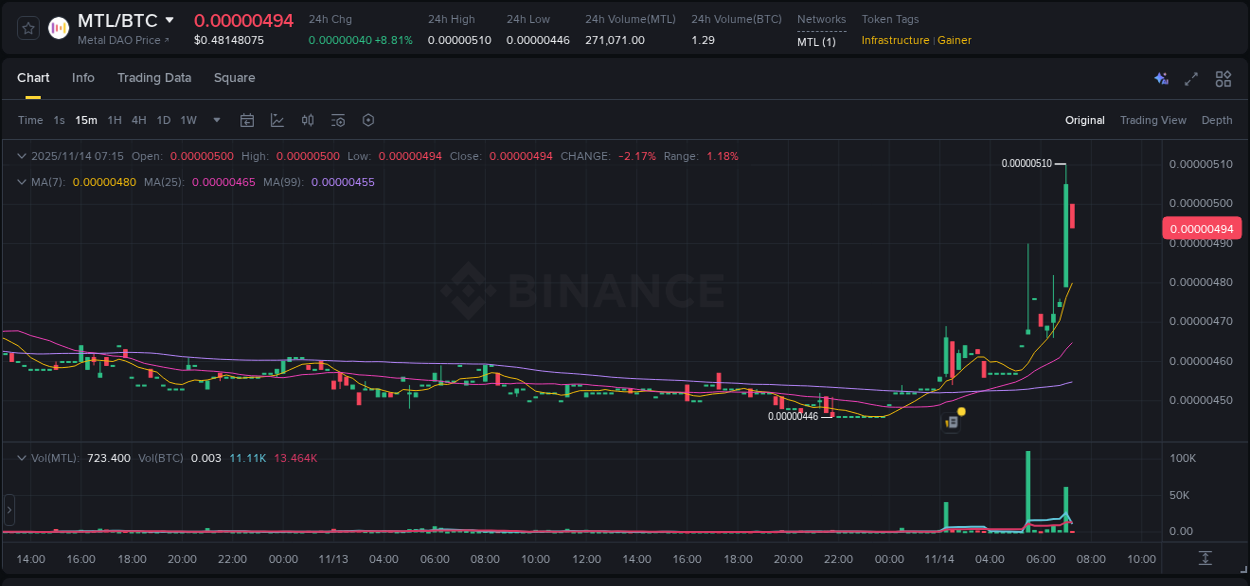
Task: Click the fullscreen expand arrows icon
Action: 1191,78
